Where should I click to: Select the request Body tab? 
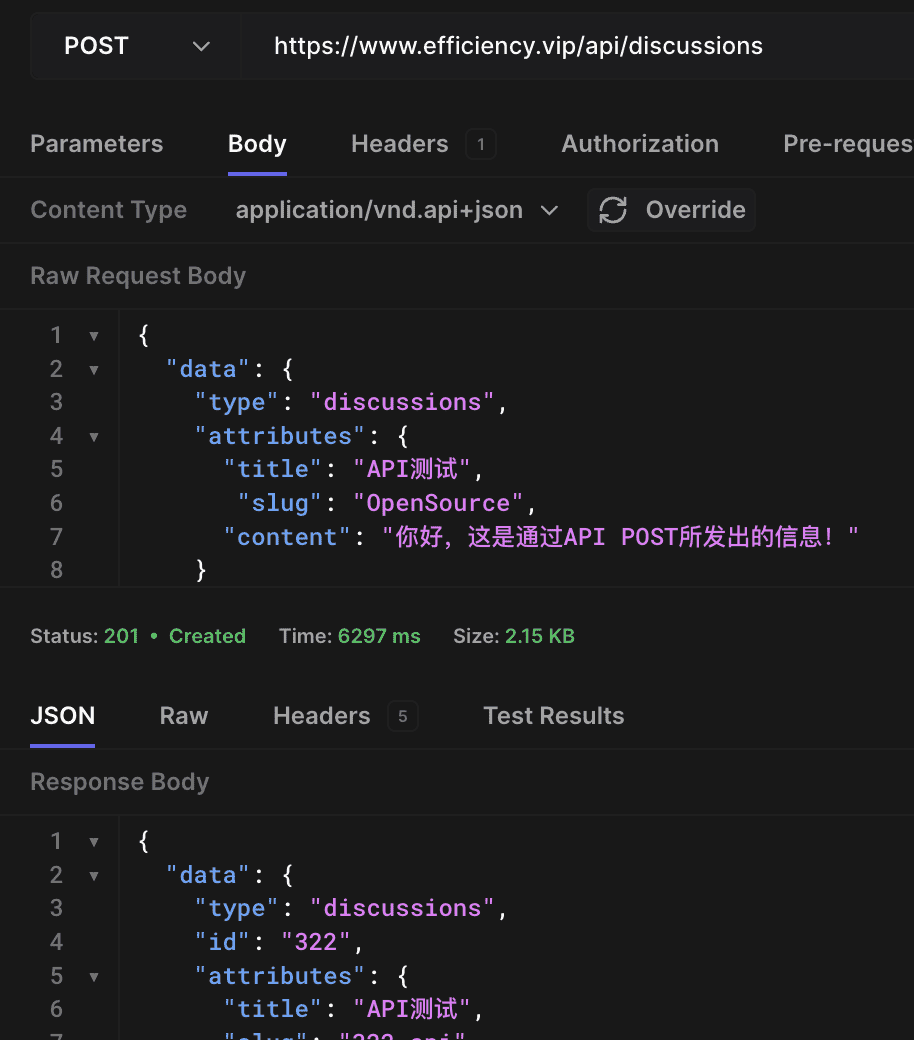point(257,144)
